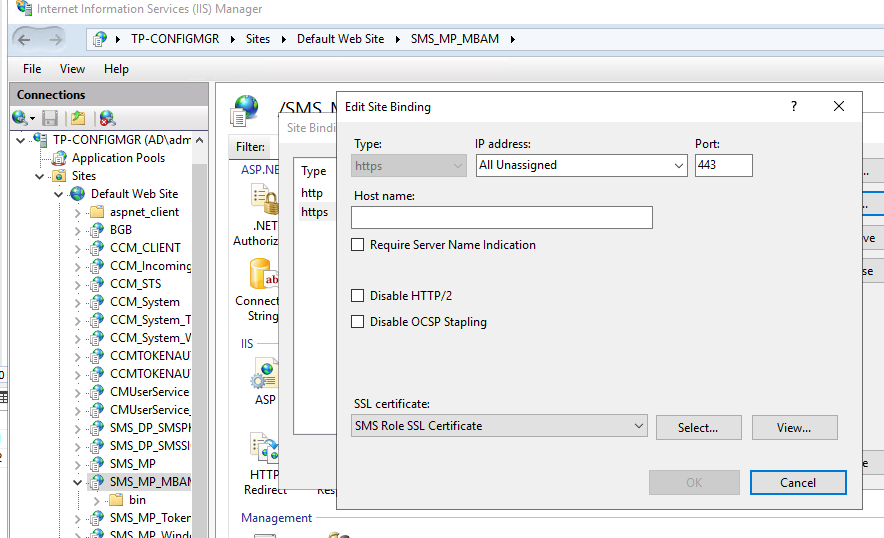Open the ASP feature icon
The width and height of the screenshot is (884, 538).
(264, 373)
